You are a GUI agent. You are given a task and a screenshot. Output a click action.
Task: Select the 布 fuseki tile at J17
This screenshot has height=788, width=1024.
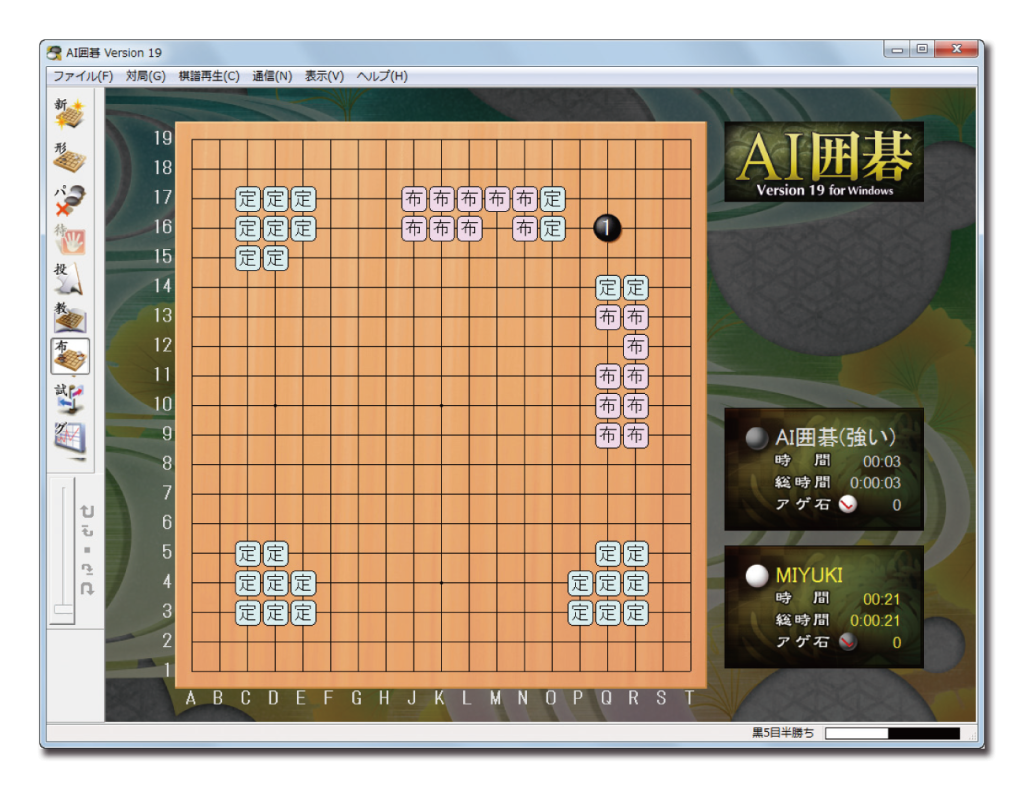pos(413,198)
